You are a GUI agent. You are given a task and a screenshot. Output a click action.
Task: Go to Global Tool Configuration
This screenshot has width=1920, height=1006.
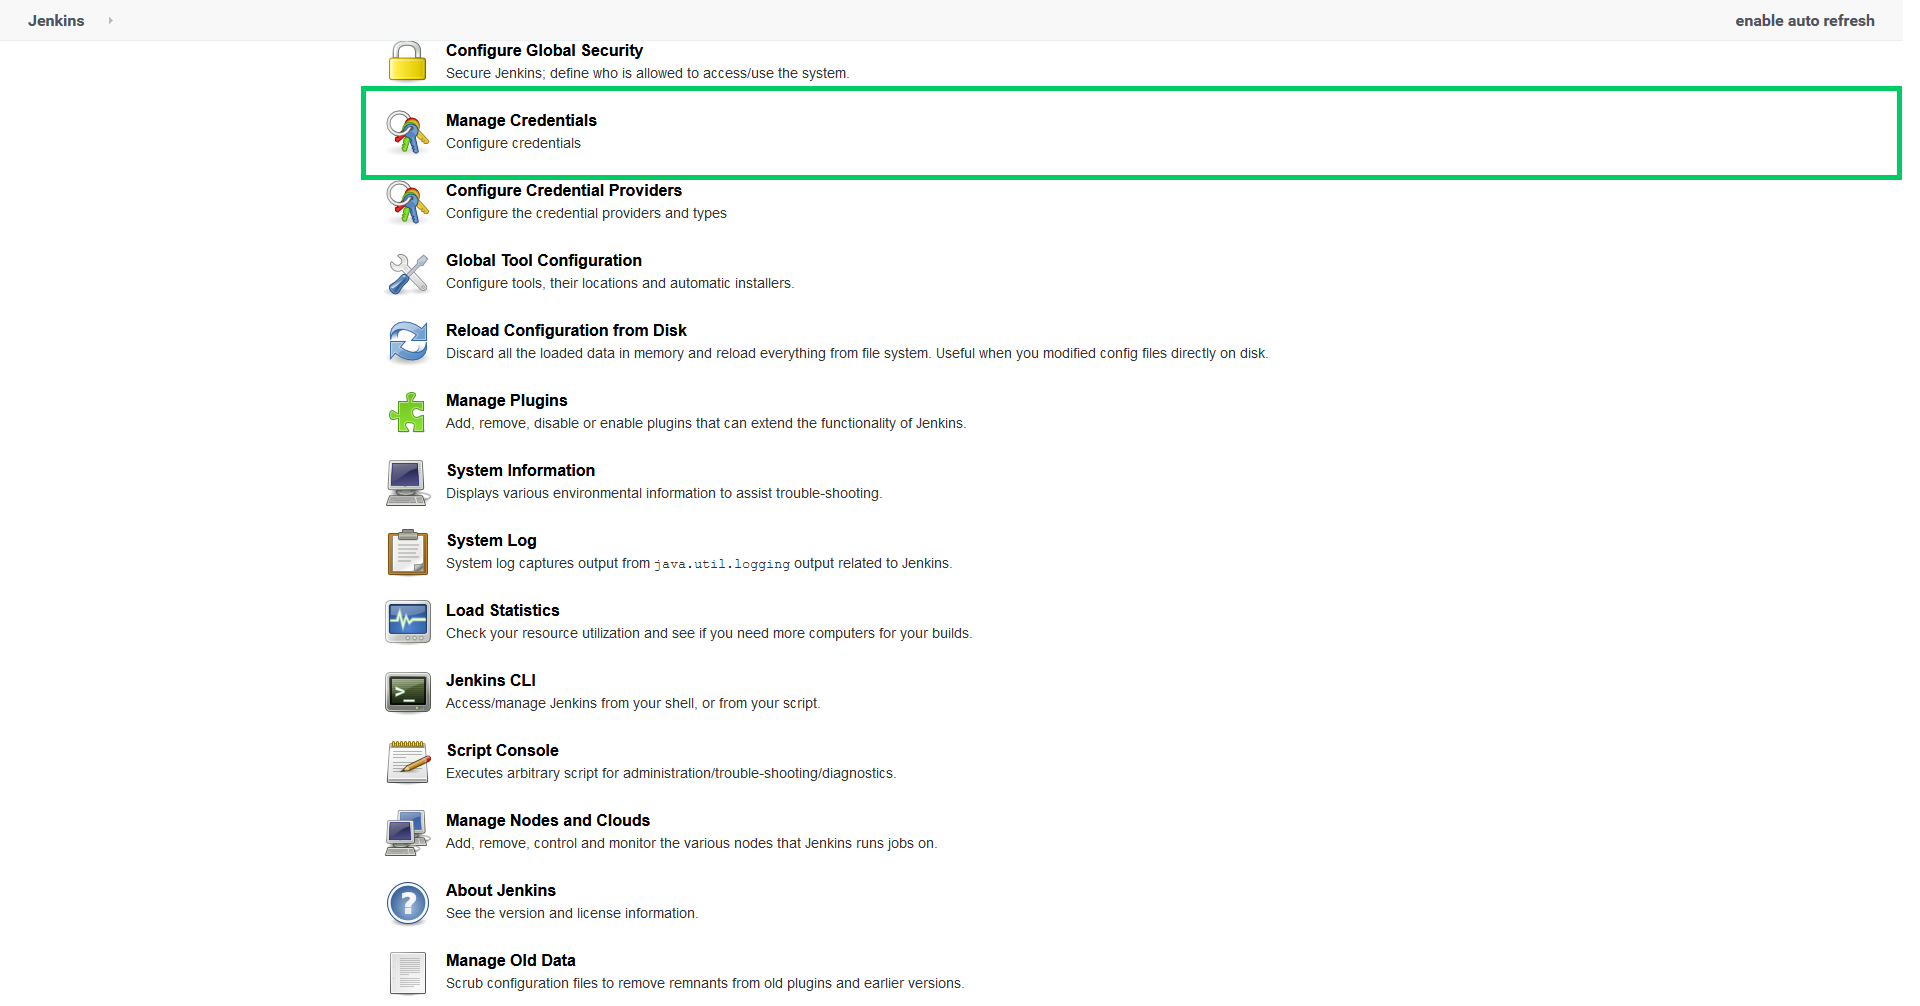[x=544, y=260]
